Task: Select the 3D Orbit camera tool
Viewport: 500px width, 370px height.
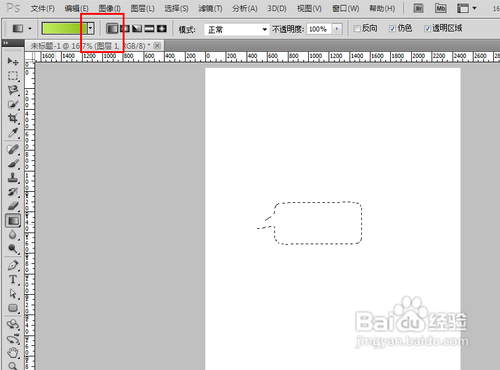Action: pyautogui.click(x=13, y=339)
